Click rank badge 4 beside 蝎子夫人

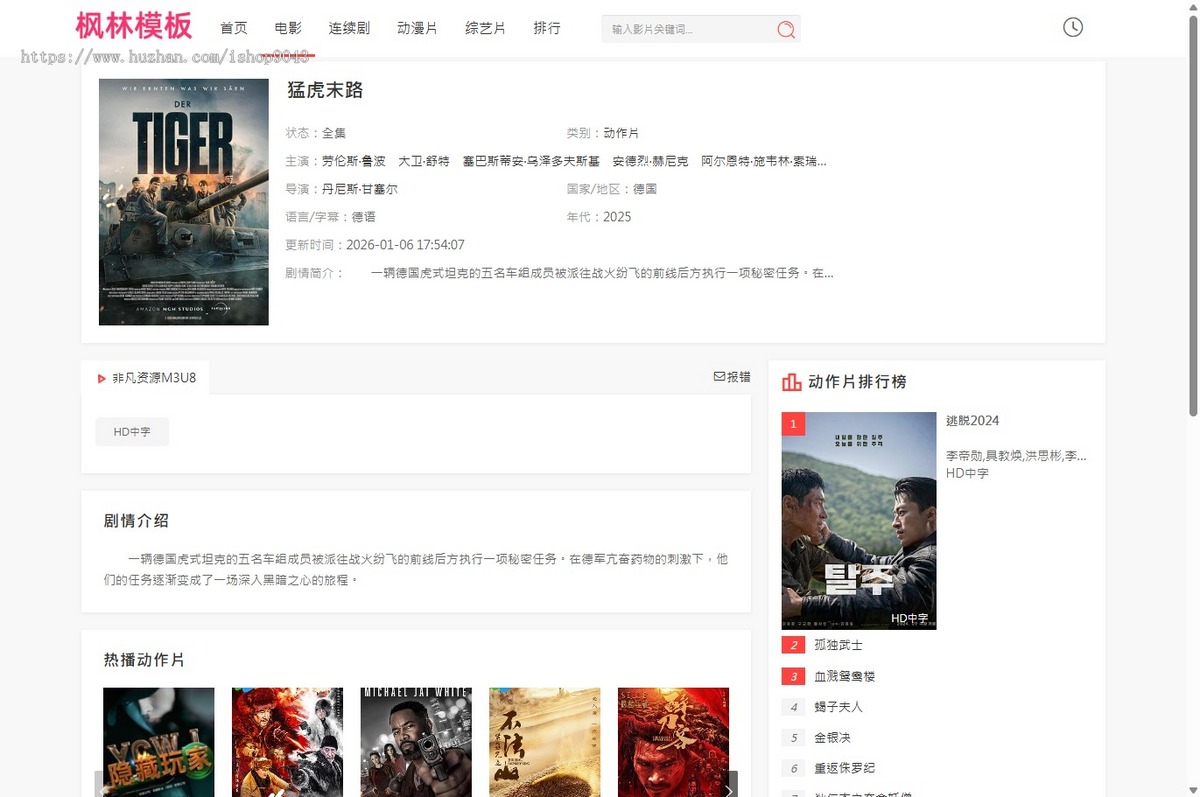(x=793, y=707)
